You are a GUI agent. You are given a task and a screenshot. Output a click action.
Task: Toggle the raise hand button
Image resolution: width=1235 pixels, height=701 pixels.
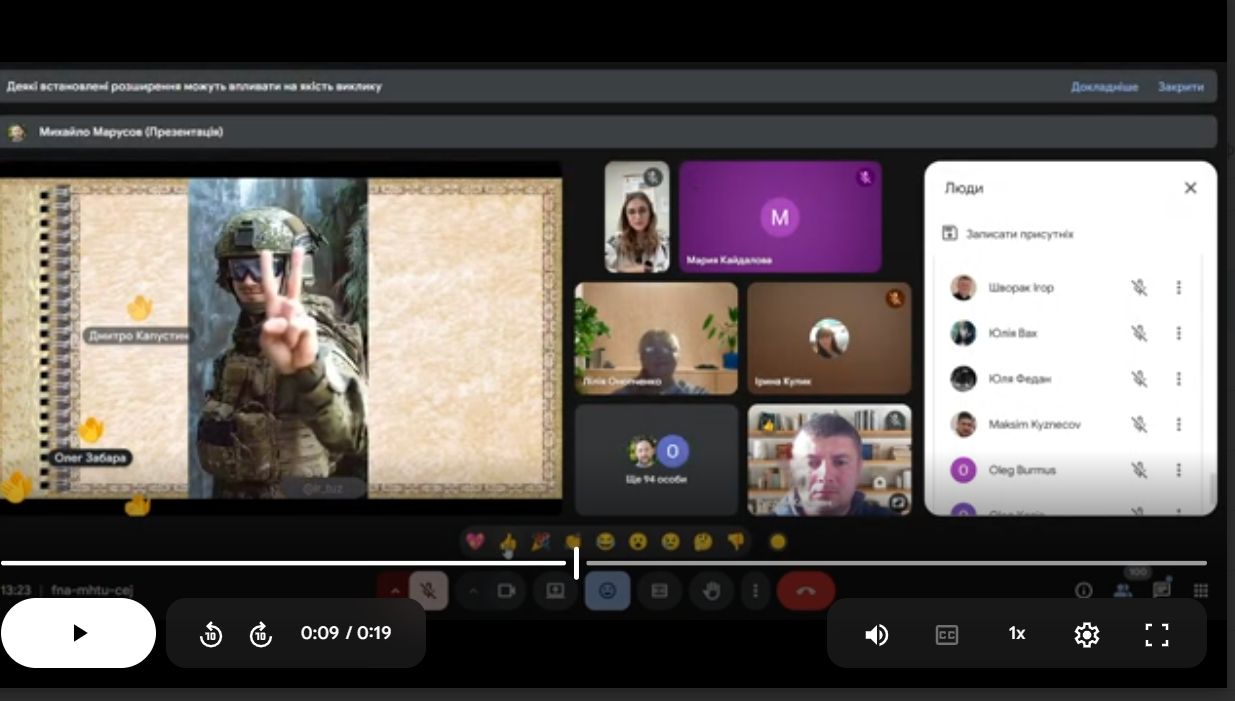pos(711,591)
